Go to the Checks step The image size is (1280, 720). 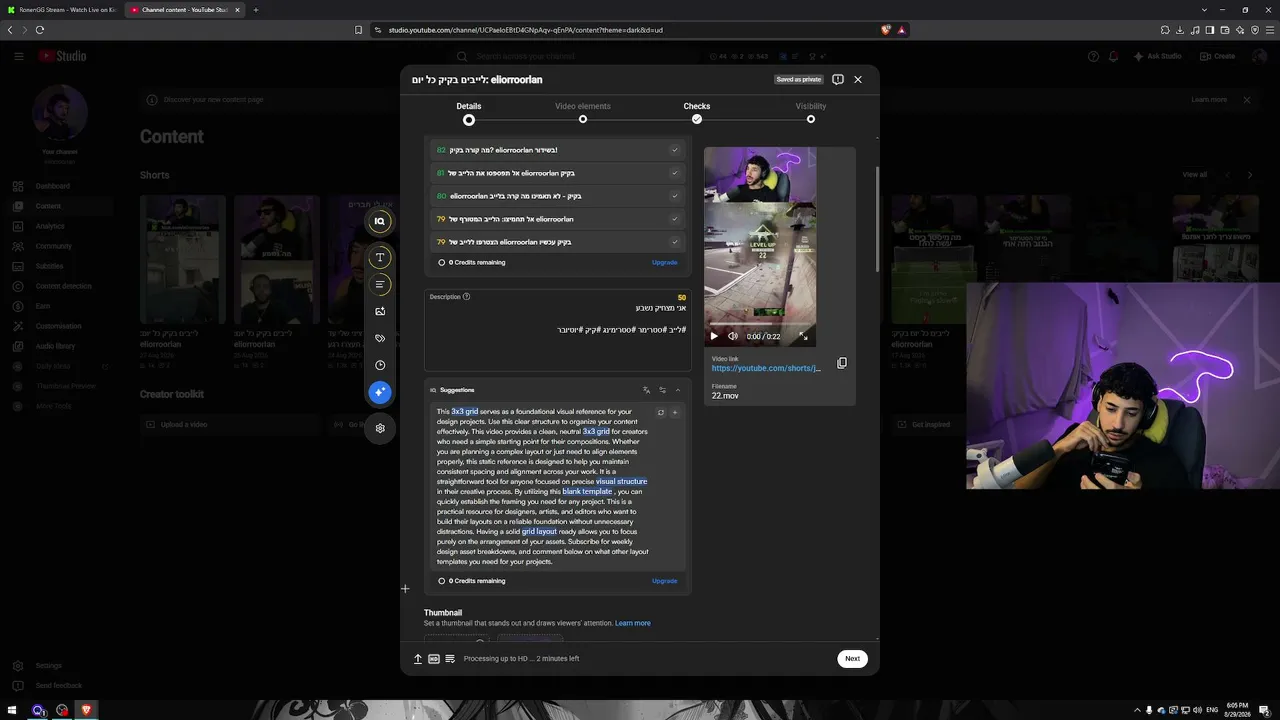(x=697, y=112)
